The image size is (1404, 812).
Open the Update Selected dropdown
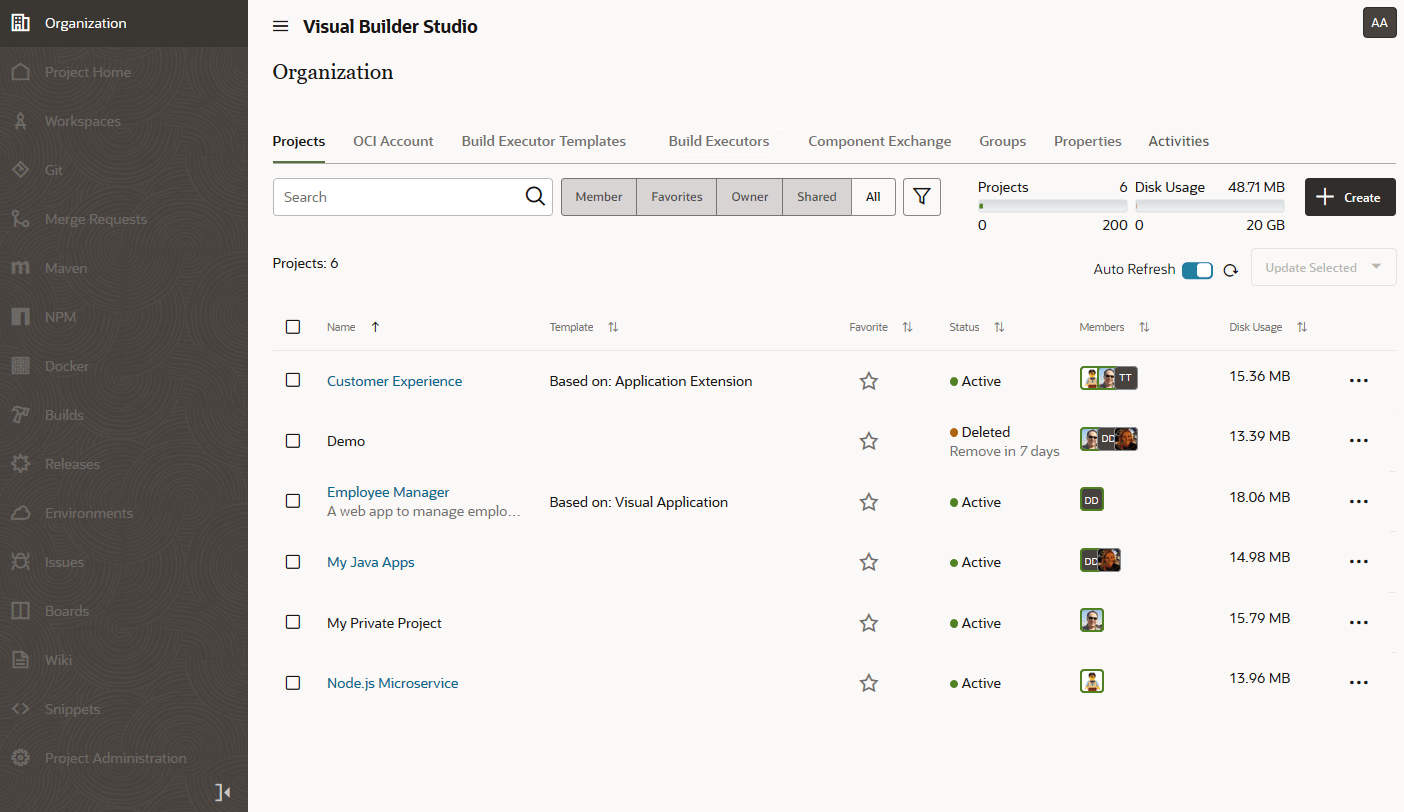(1323, 267)
